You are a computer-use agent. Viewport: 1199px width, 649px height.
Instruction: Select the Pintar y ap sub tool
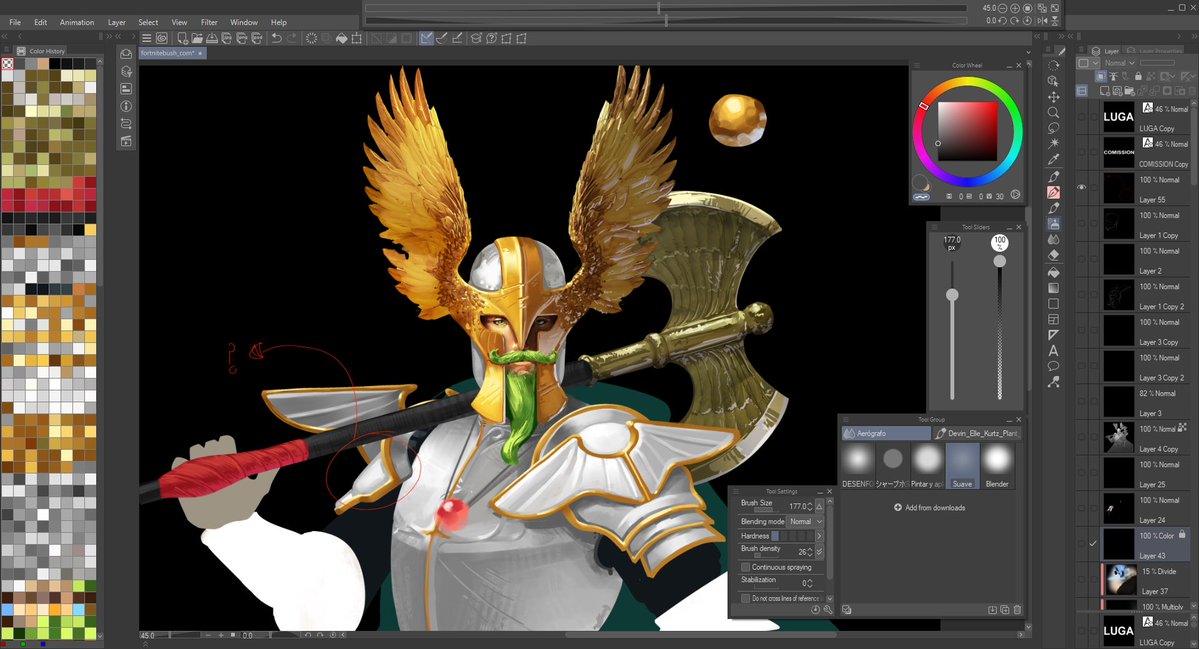coord(927,466)
